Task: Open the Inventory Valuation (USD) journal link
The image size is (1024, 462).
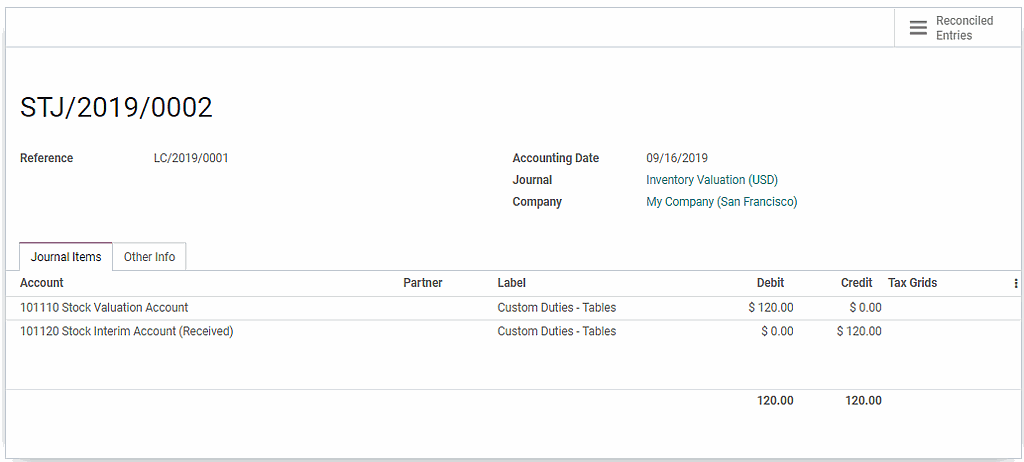Action: pyautogui.click(x=711, y=180)
